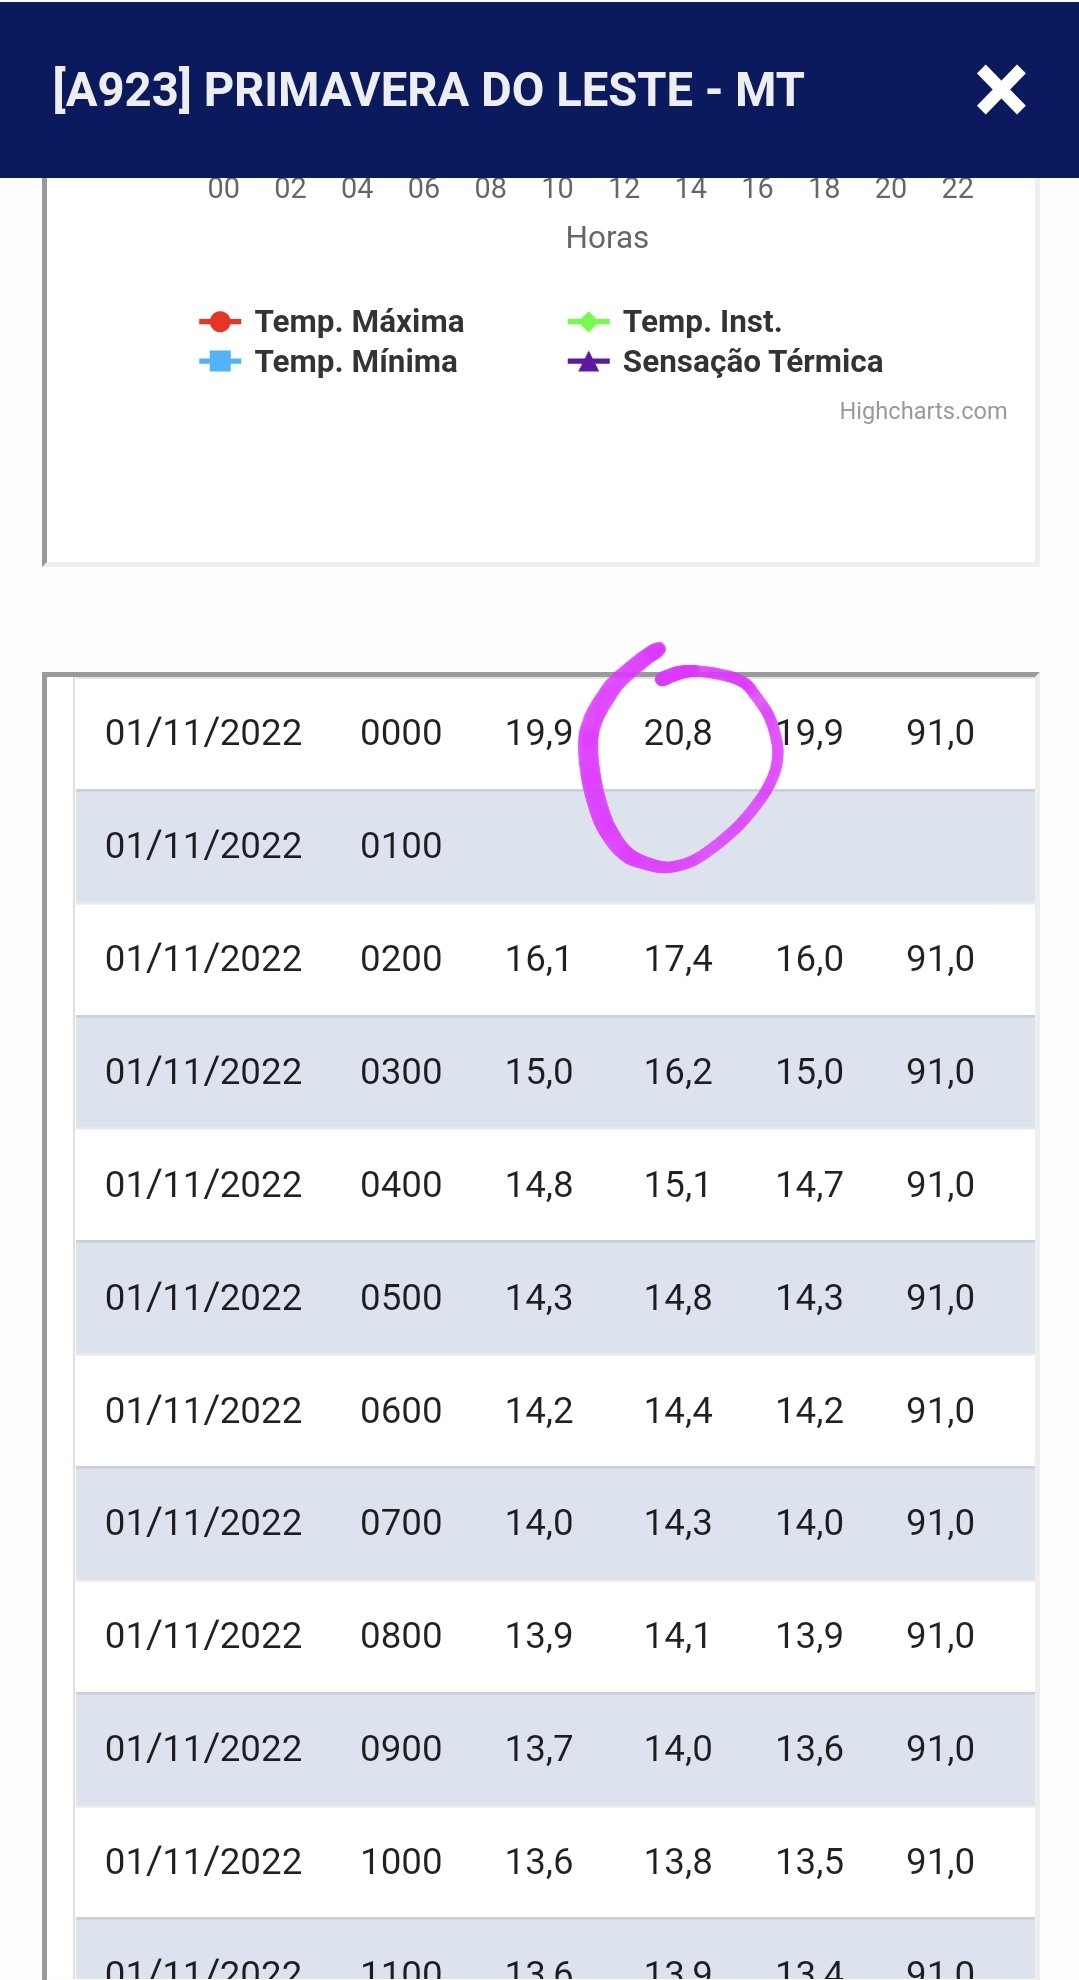1079x1980 pixels.
Task: Click the circled 20,8 value cell
Action: click(678, 733)
